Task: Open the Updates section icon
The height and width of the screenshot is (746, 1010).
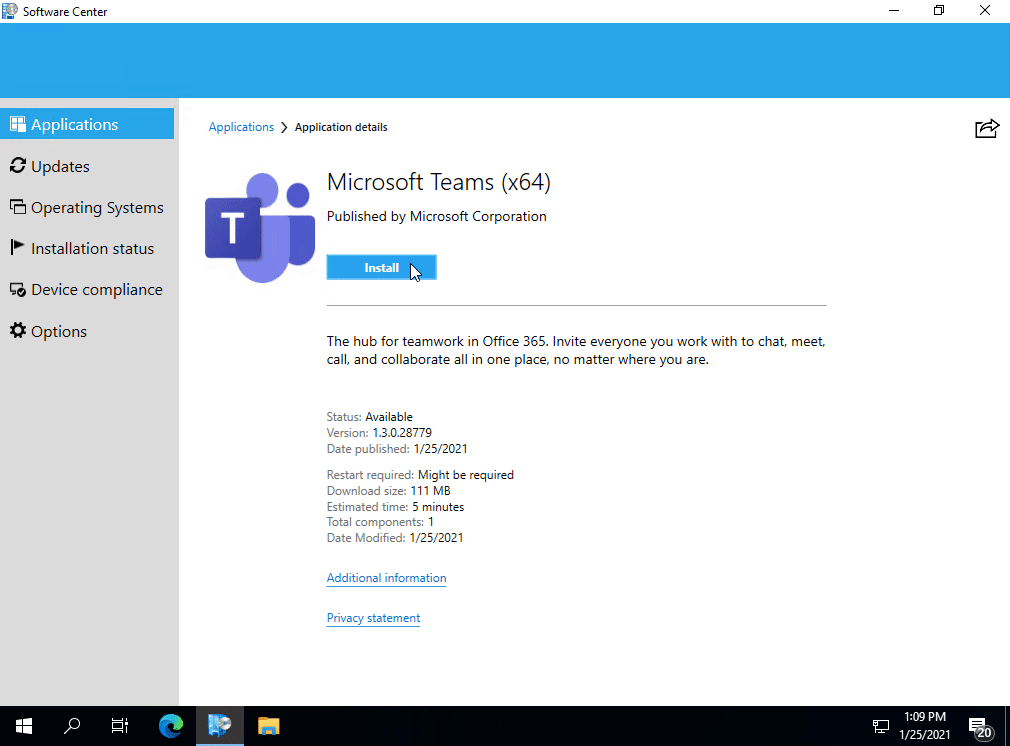Action: coord(17,166)
